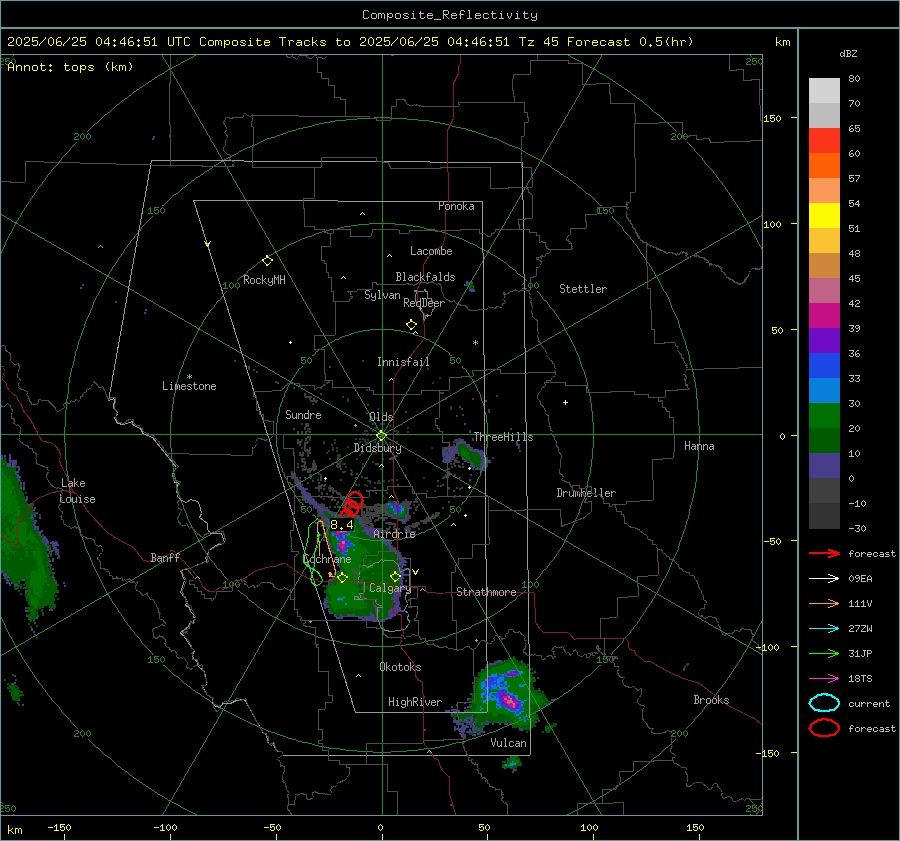Click the yellow diamond marker below RedDeer

(x=411, y=325)
